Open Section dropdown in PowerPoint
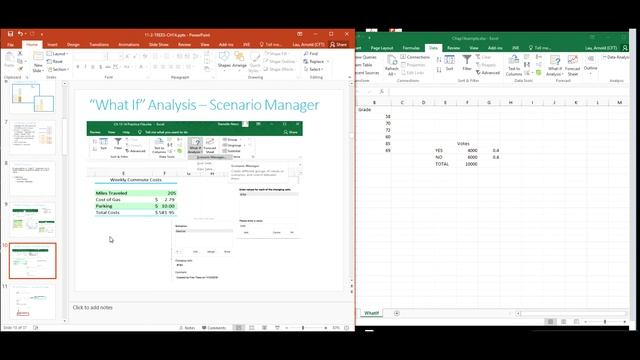Viewport: 640px width, 360px height. click(x=58, y=69)
